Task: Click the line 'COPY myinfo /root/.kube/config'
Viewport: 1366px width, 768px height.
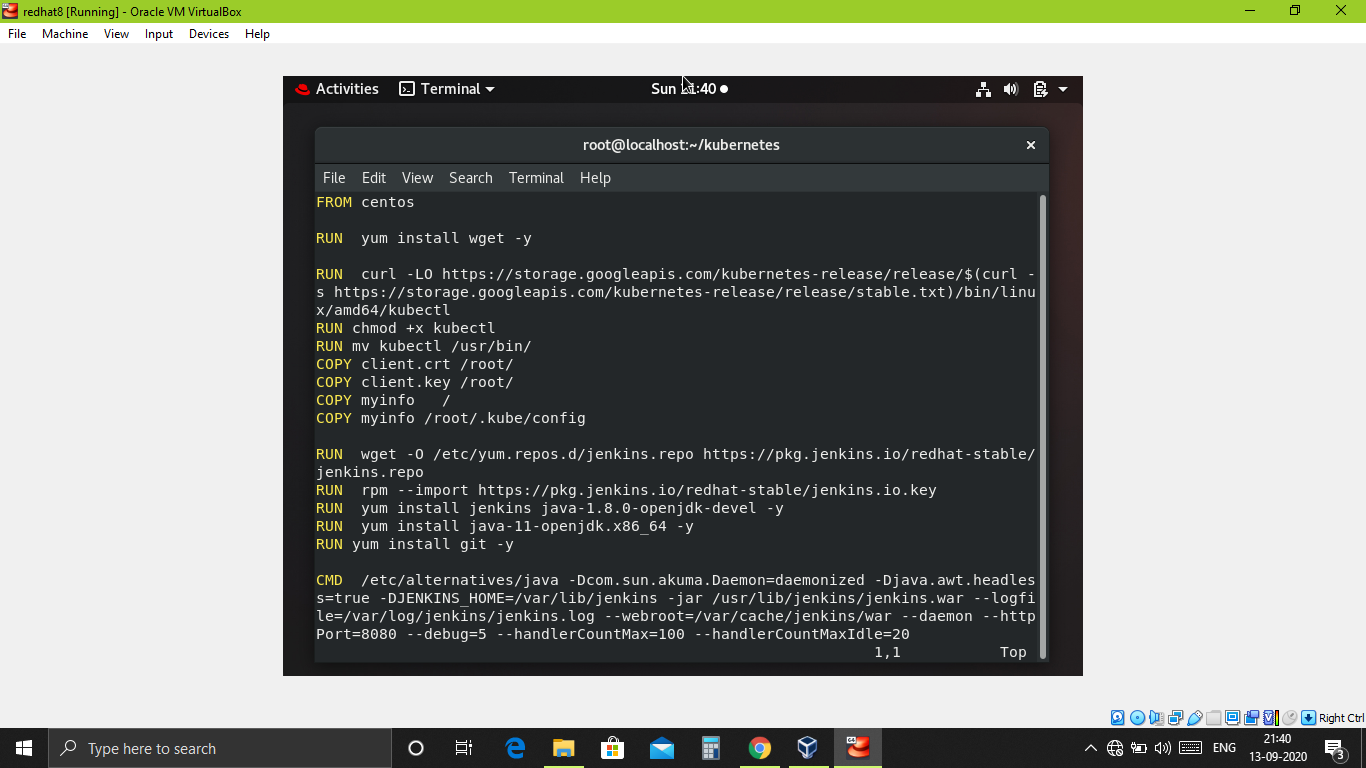Action: 450,418
